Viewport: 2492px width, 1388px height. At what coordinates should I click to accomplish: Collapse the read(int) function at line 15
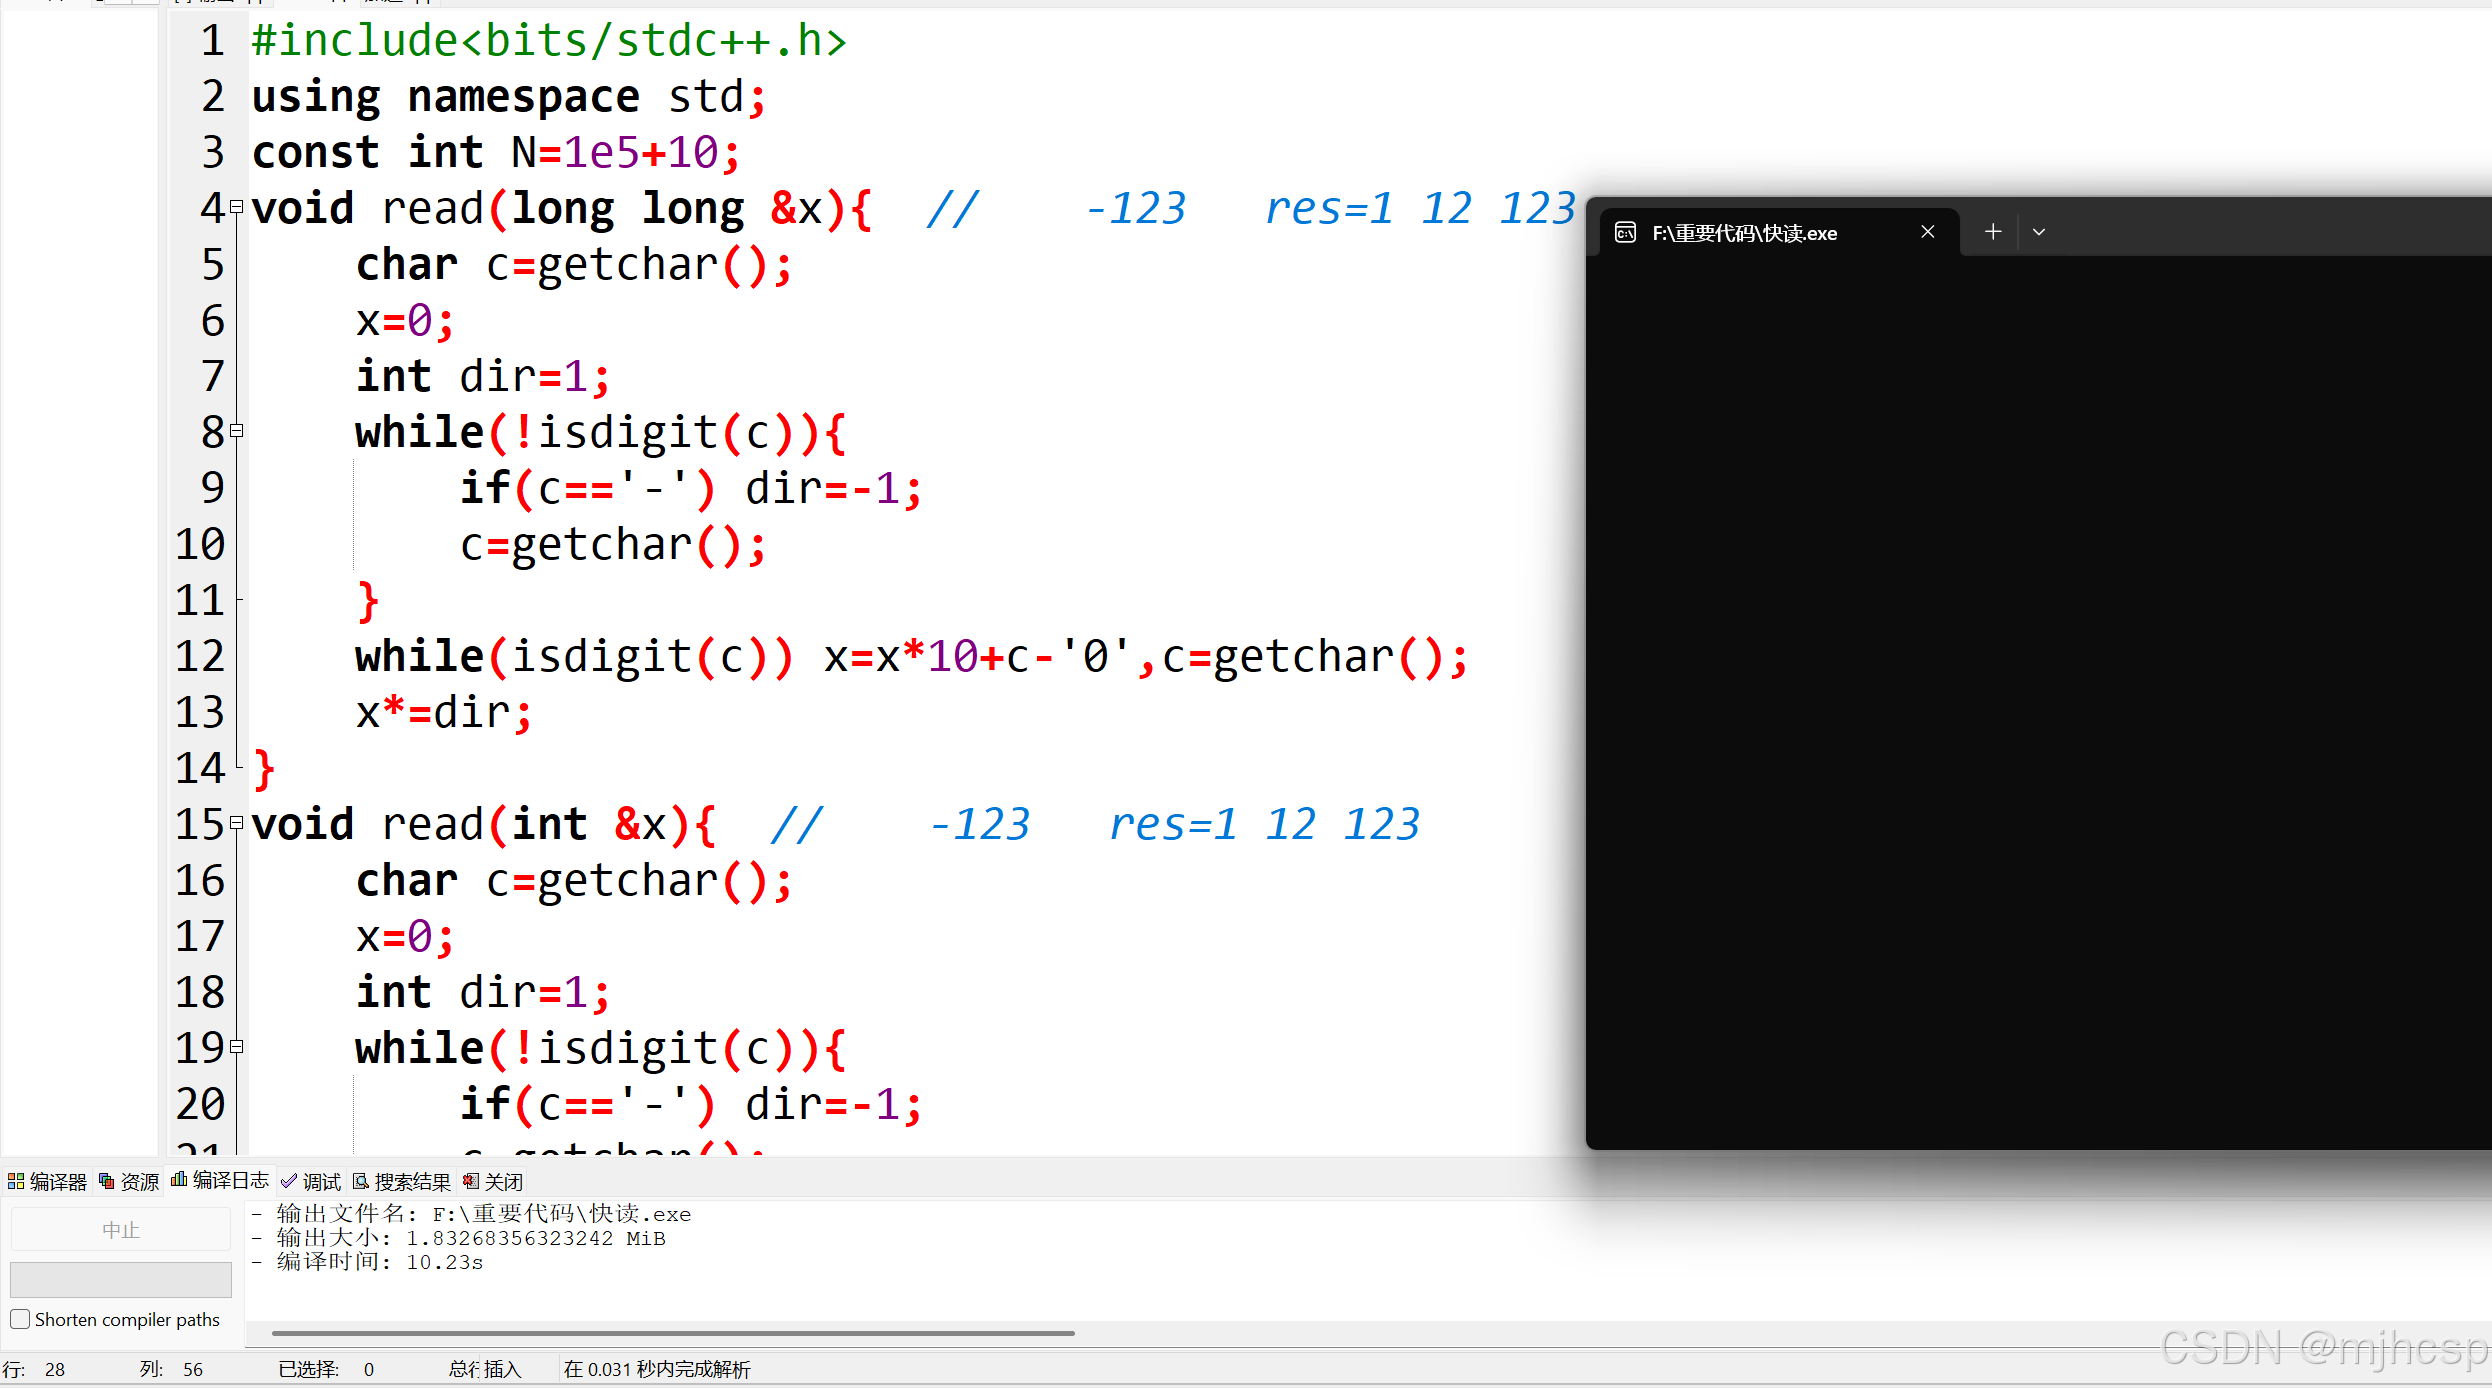click(237, 823)
